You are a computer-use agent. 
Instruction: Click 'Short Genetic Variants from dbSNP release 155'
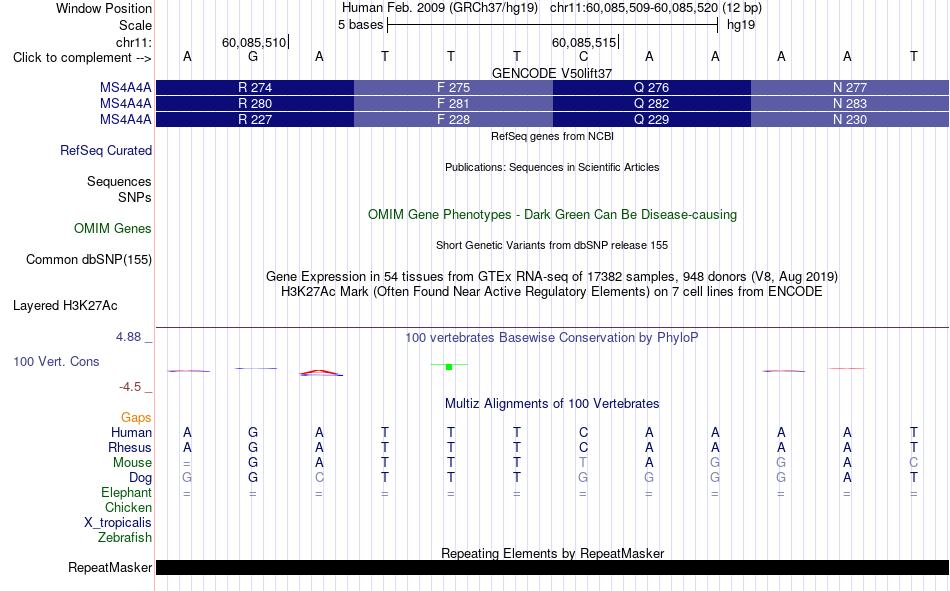[552, 245]
